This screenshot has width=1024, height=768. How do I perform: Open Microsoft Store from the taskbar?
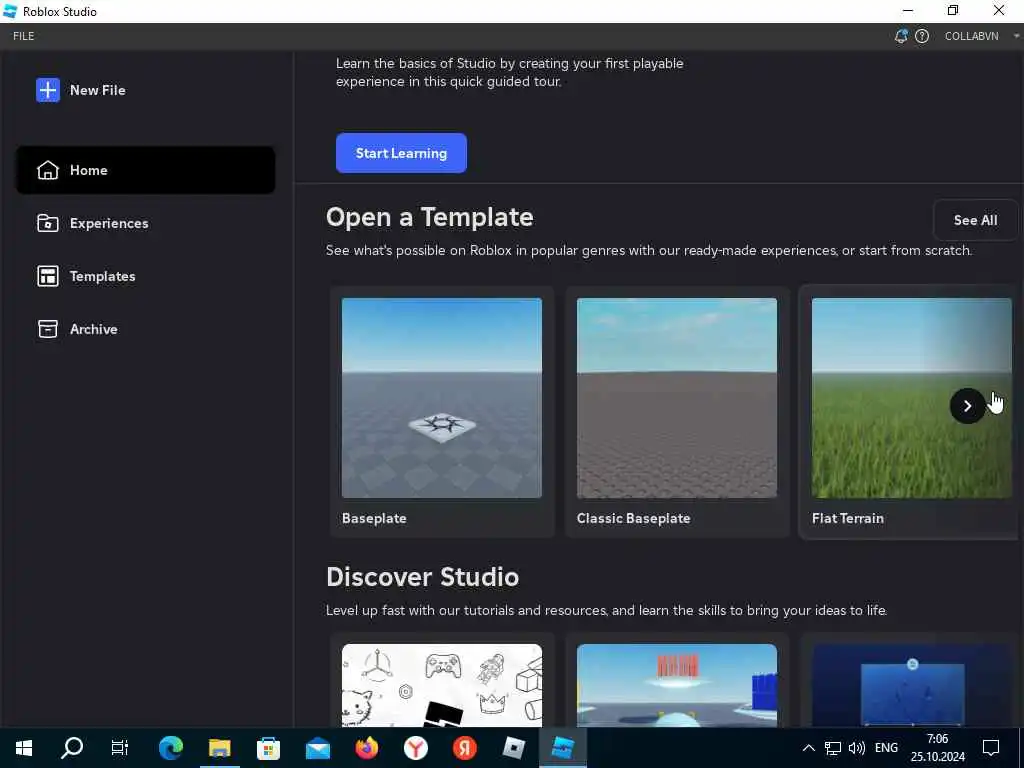[x=268, y=748]
